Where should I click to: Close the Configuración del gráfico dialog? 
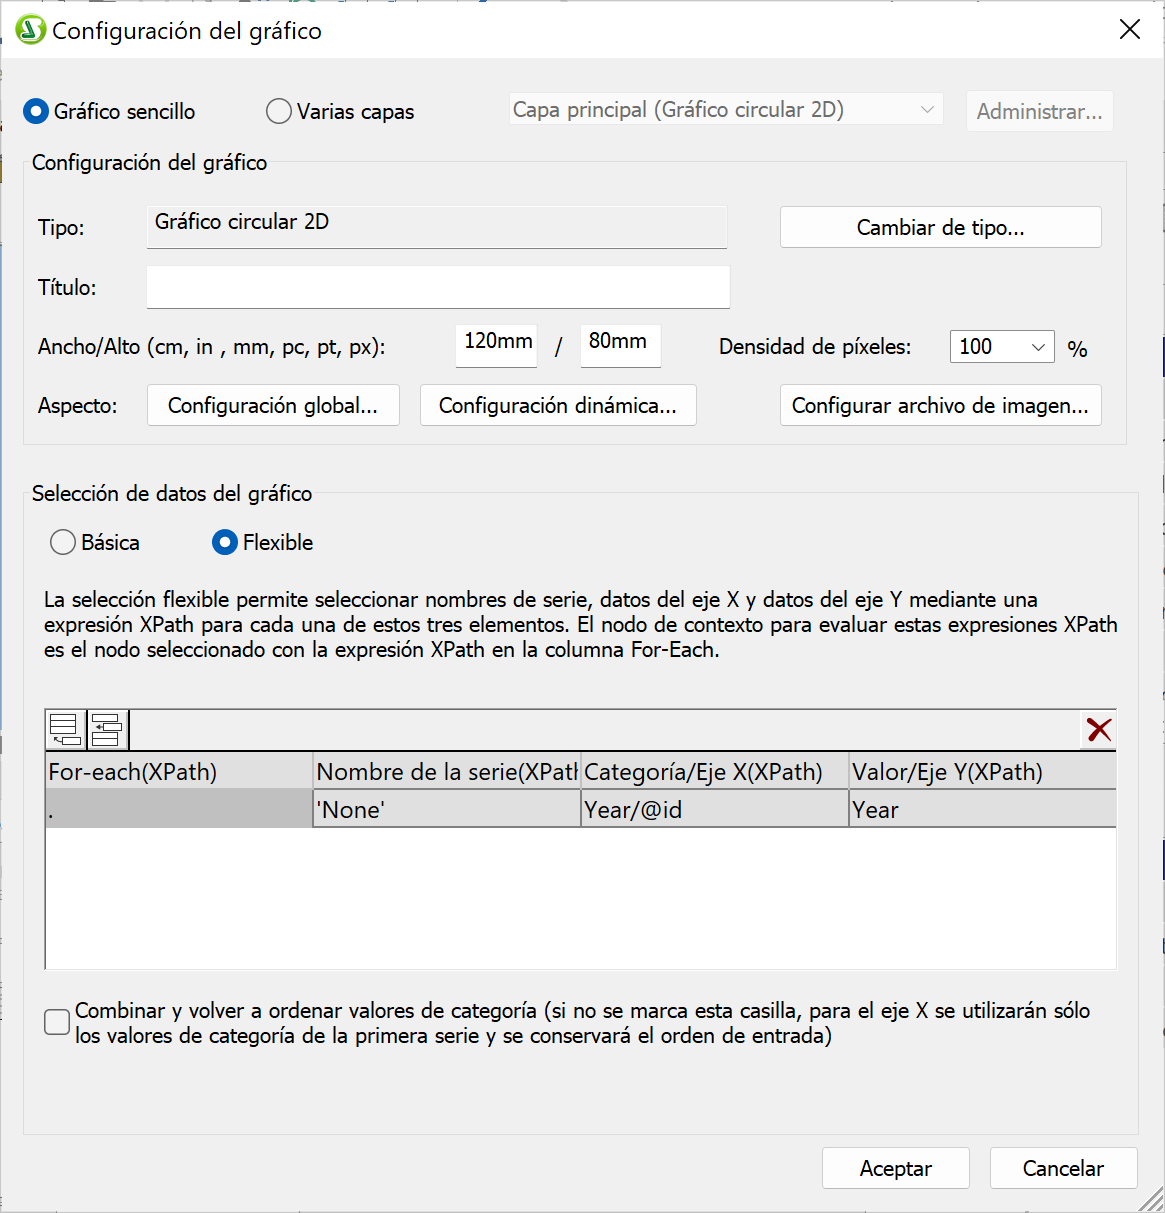[1130, 30]
